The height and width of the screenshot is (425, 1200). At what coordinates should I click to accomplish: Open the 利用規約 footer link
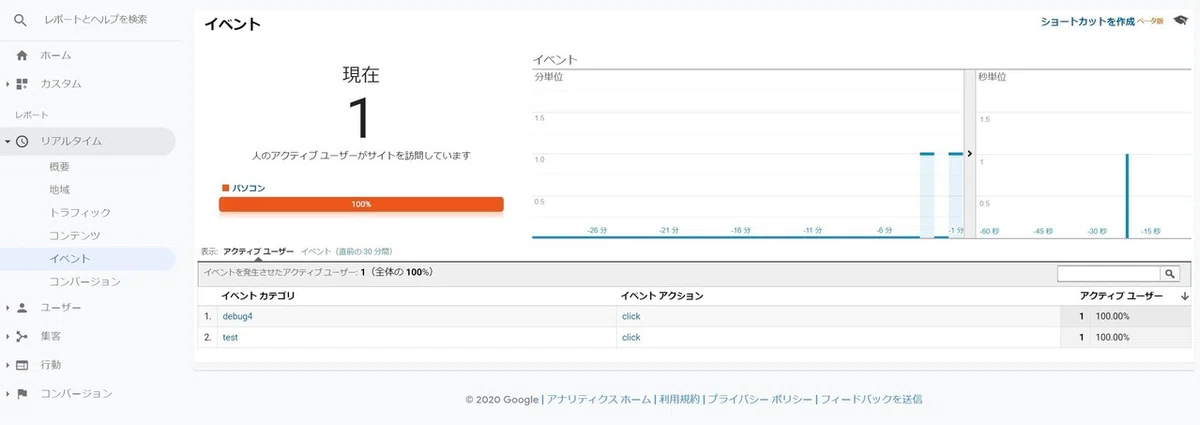678,399
